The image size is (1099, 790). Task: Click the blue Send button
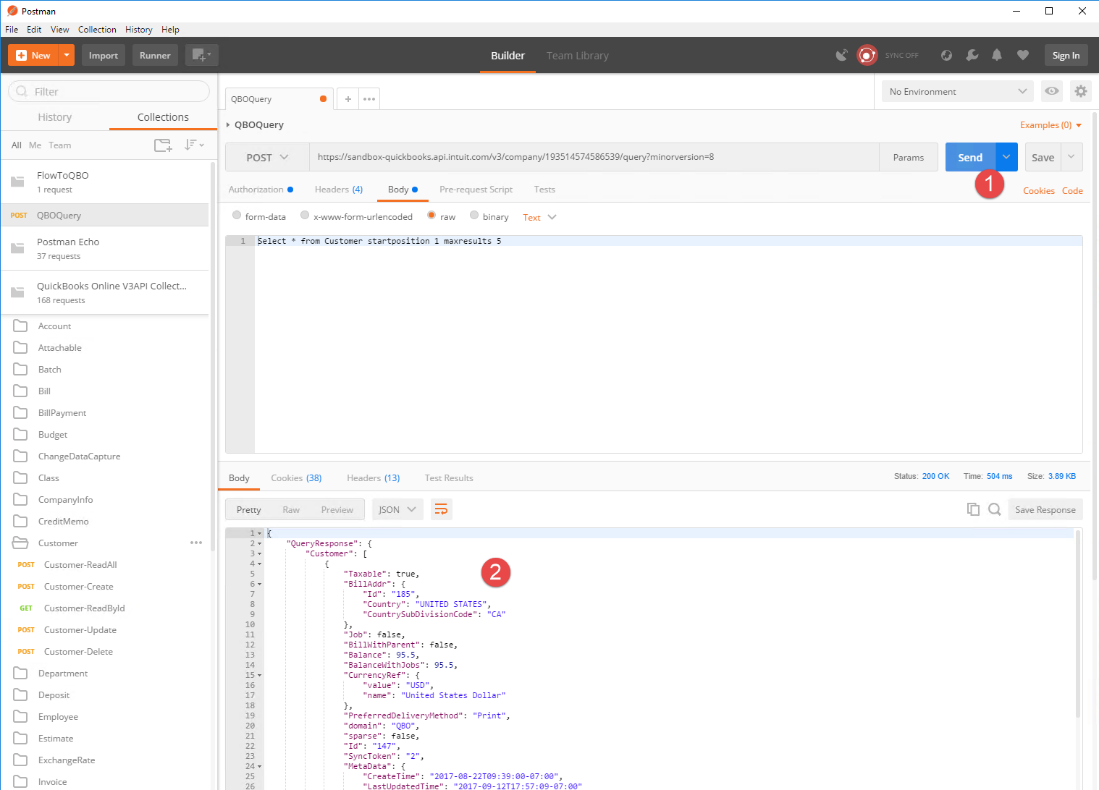(x=970, y=157)
